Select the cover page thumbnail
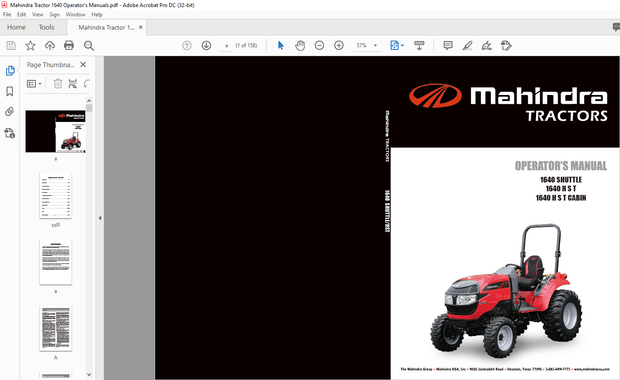Image resolution: width=620 pixels, height=380 pixels. tap(55, 131)
